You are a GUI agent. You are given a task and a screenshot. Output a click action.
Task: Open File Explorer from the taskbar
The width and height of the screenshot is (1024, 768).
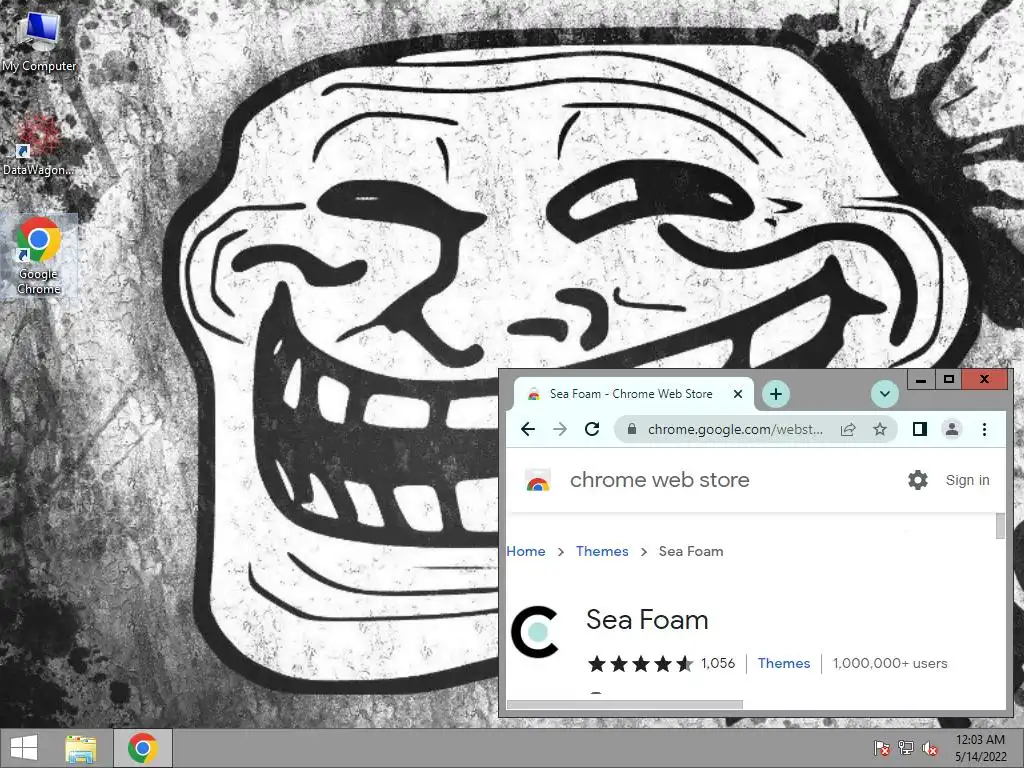pos(81,748)
